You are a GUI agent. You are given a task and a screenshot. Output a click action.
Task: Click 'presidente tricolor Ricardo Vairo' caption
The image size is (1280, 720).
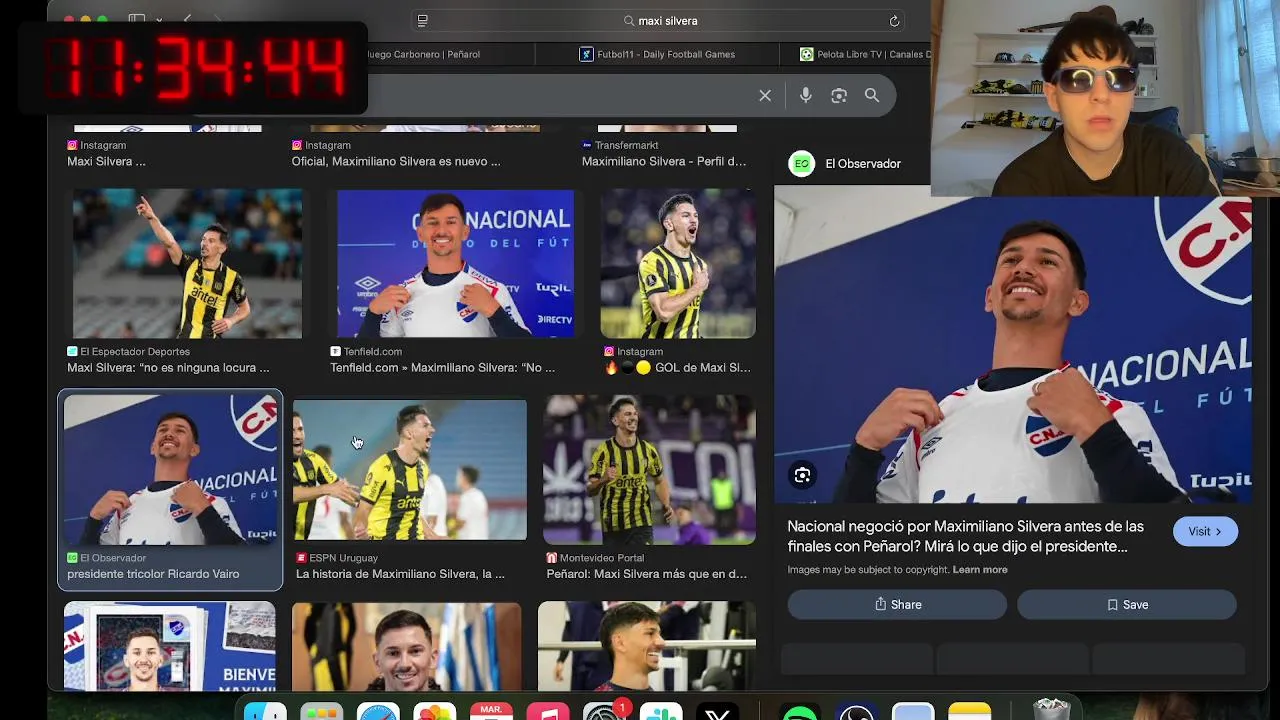point(153,574)
